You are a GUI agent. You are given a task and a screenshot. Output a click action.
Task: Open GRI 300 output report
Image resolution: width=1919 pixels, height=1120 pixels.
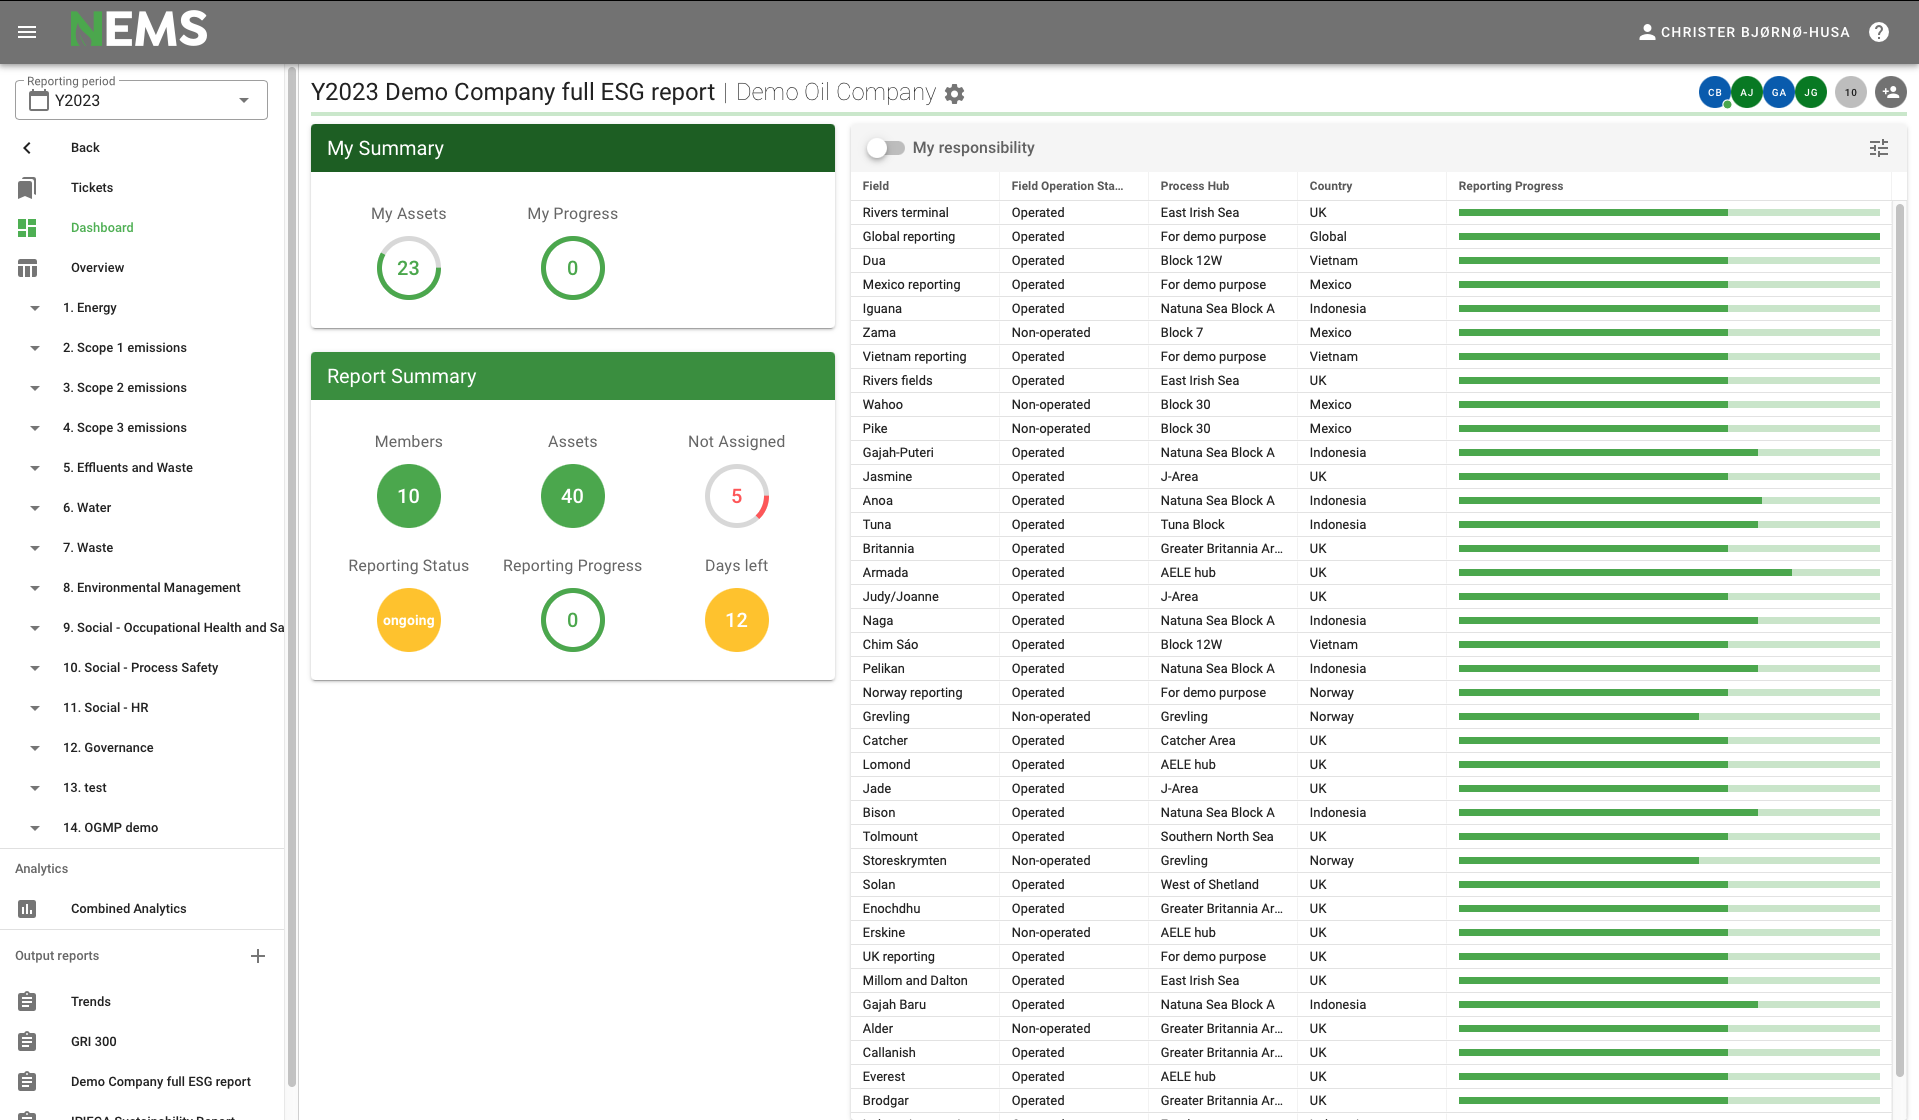click(93, 1042)
